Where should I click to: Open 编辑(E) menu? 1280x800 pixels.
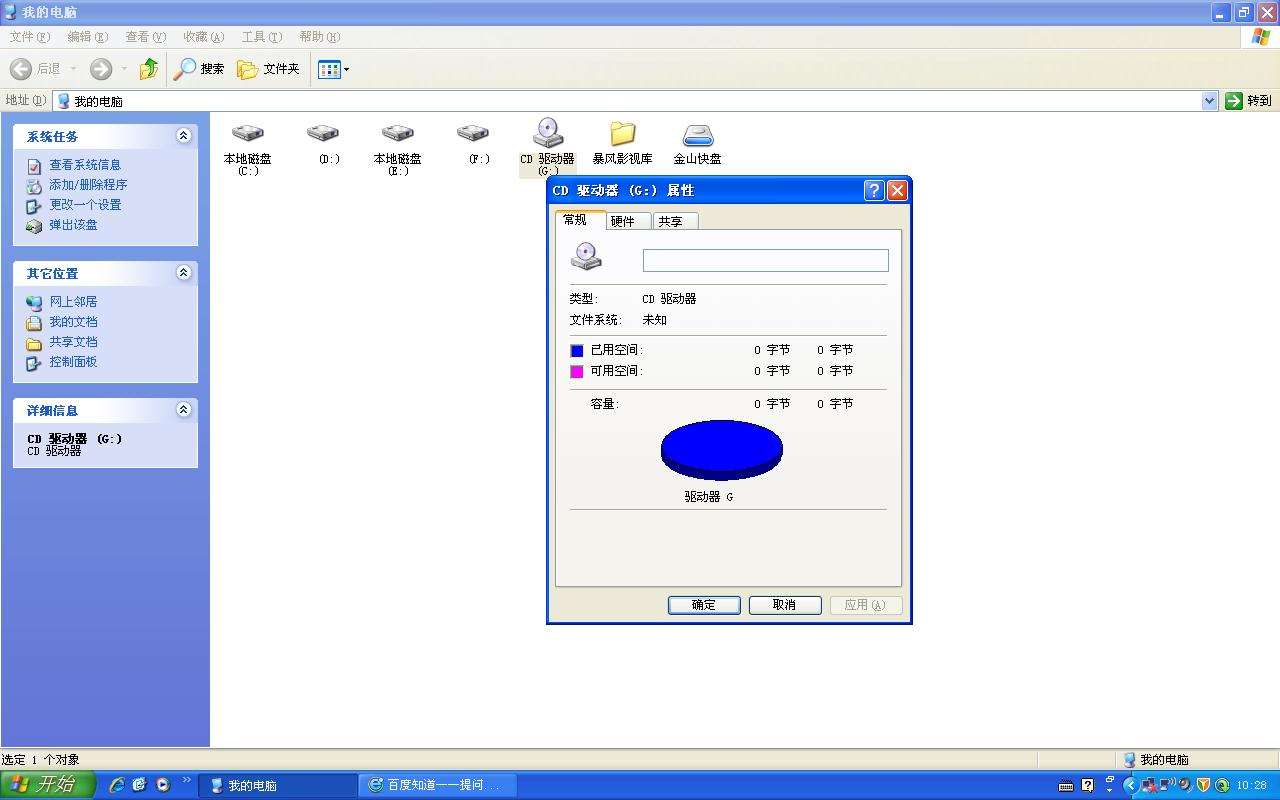[87, 37]
